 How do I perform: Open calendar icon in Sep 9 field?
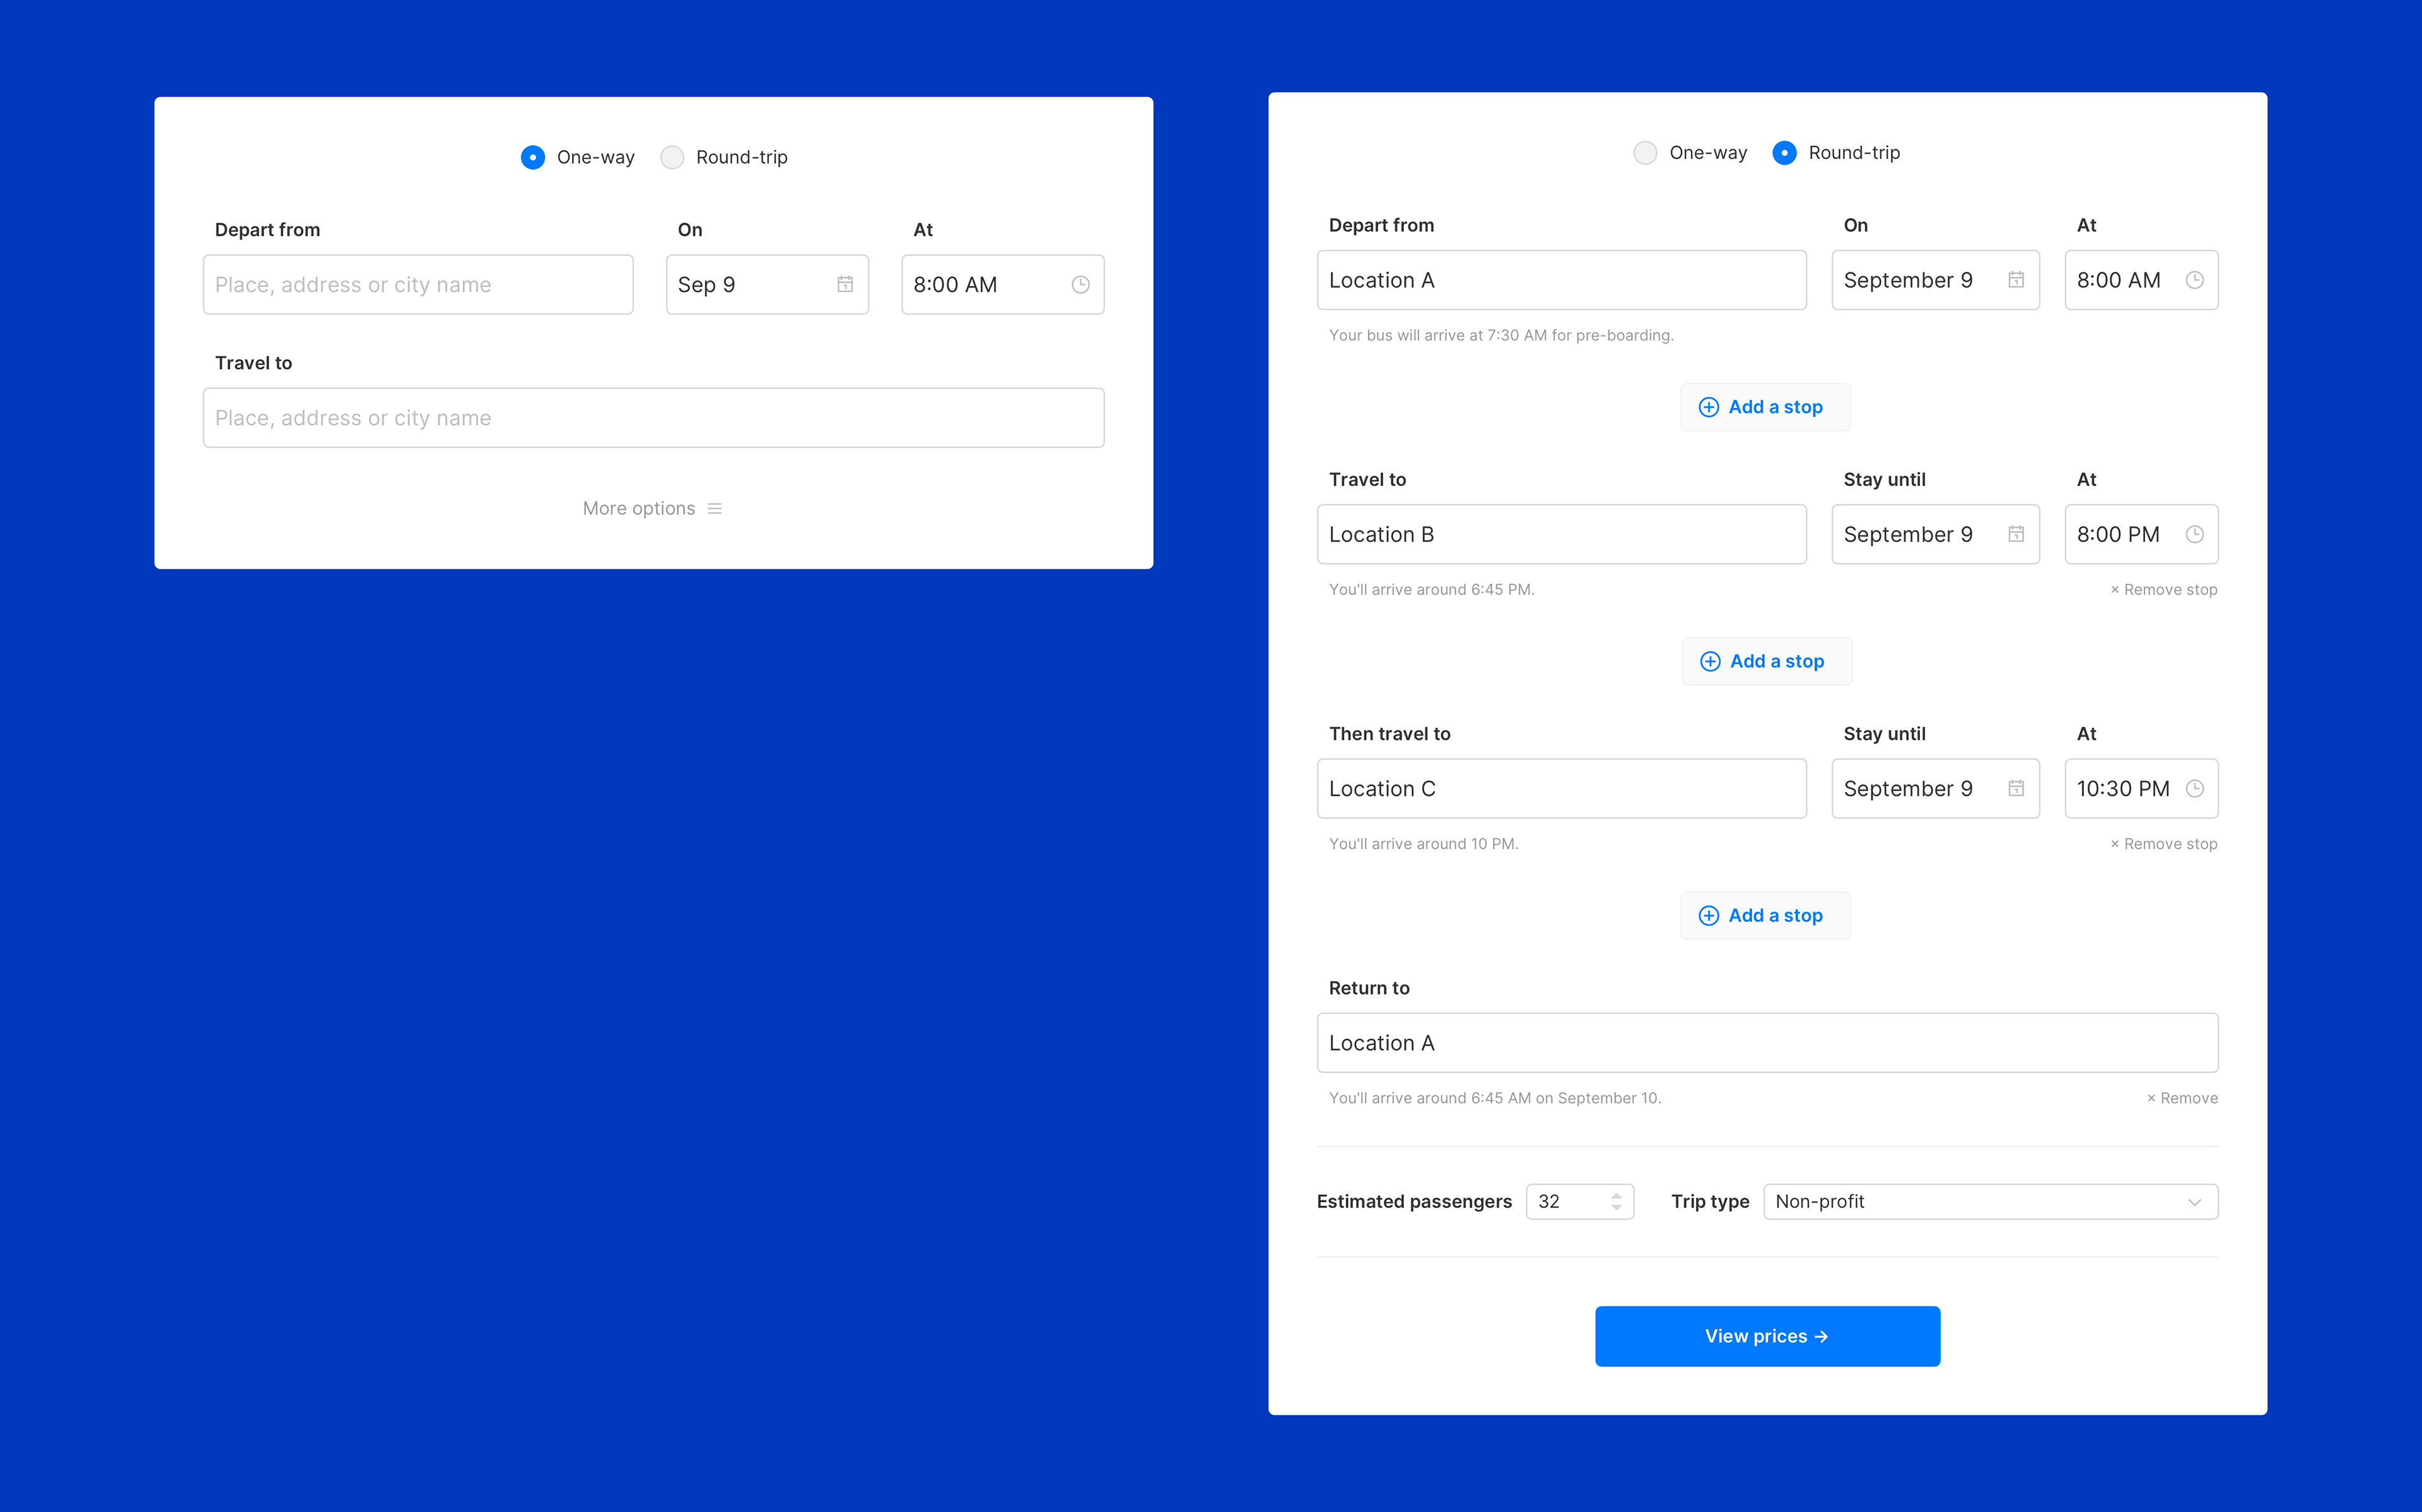(x=845, y=285)
